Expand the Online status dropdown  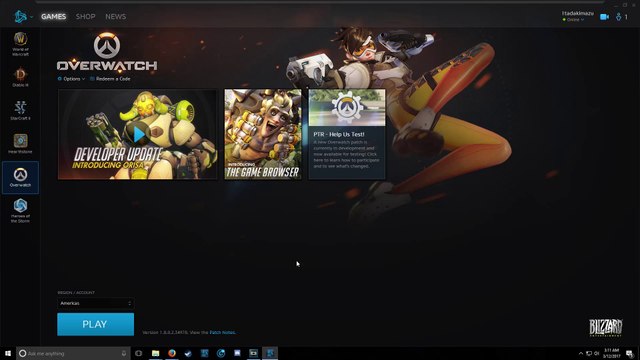coord(573,20)
